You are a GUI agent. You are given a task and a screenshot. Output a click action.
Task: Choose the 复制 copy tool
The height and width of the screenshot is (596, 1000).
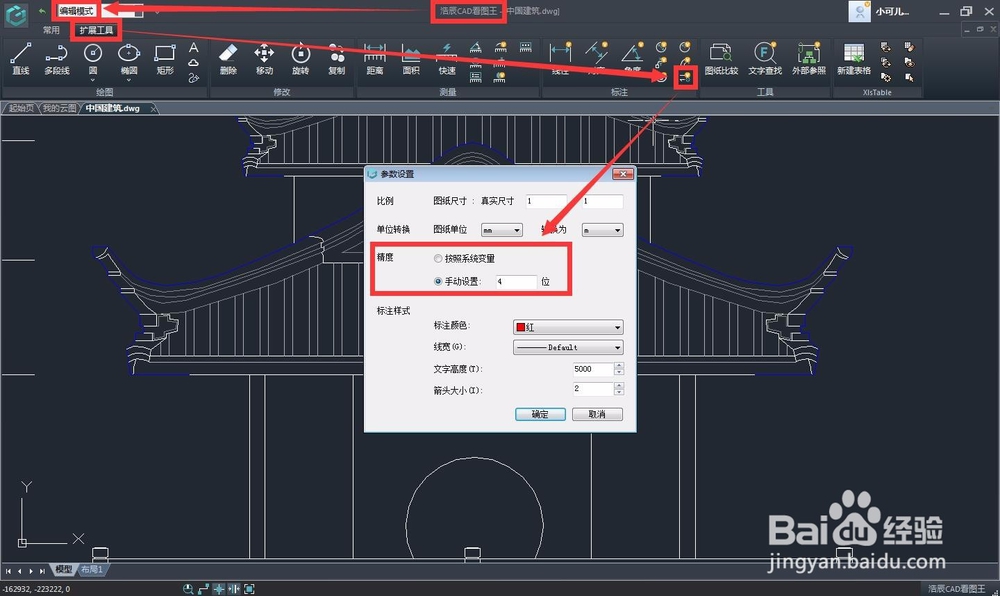tap(337, 59)
